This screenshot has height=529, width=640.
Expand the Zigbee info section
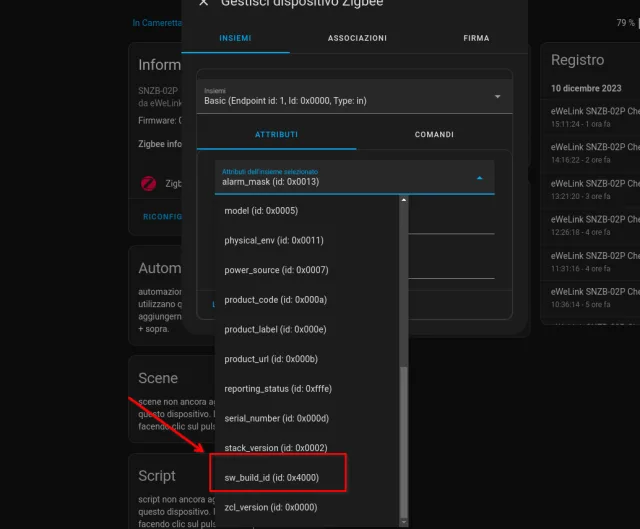160,144
